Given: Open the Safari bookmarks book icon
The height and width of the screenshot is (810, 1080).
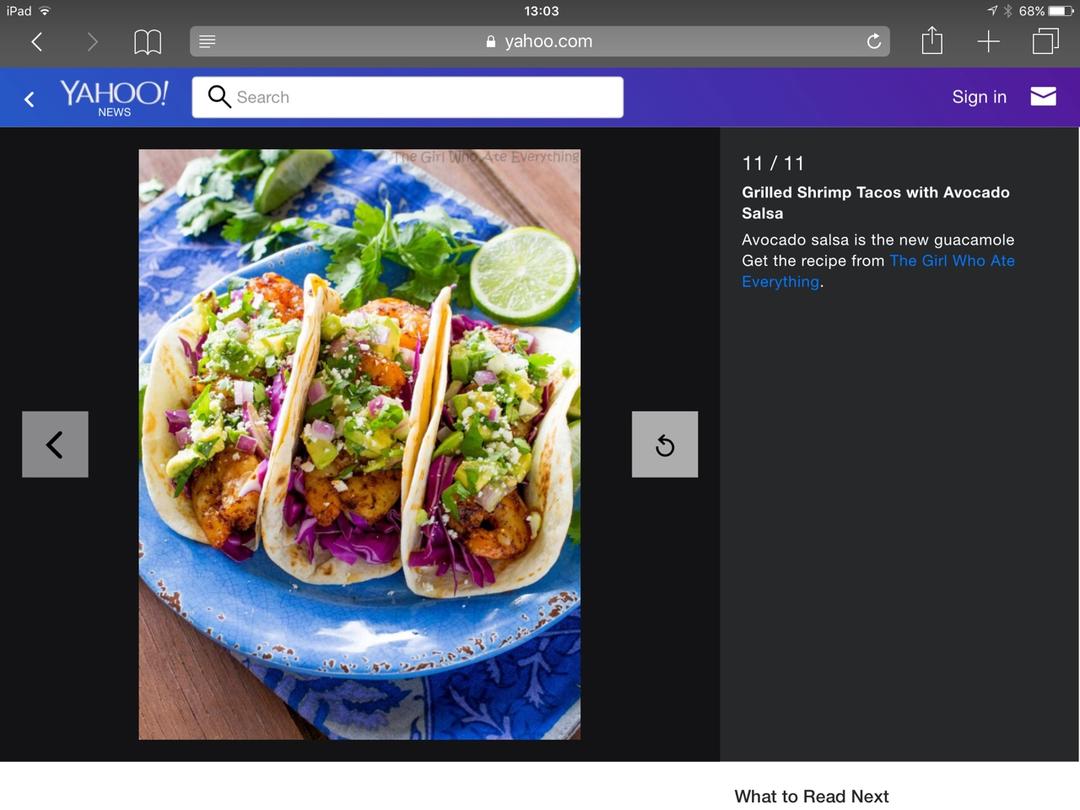Looking at the screenshot, I should pos(148,41).
